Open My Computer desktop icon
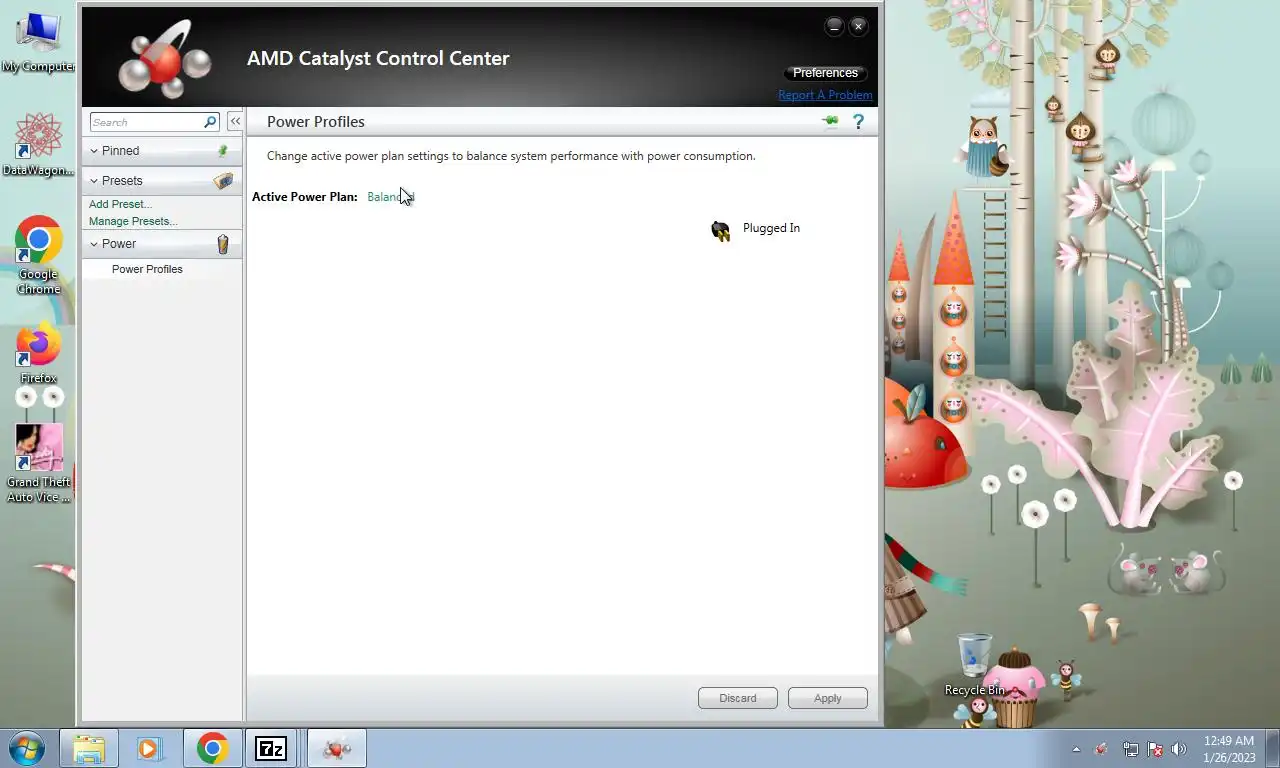 click(x=38, y=42)
